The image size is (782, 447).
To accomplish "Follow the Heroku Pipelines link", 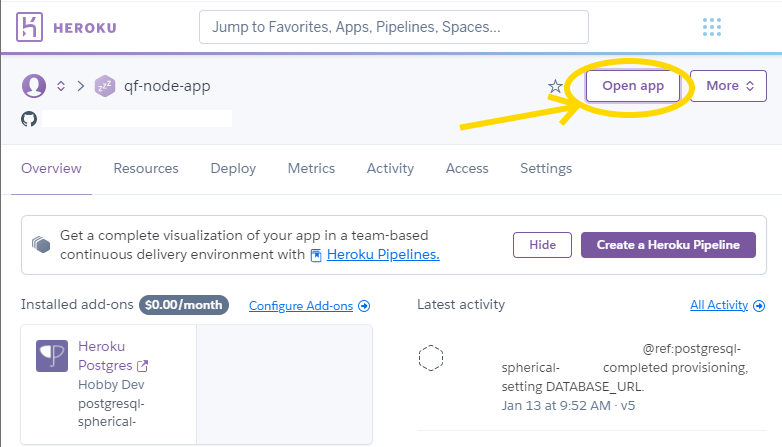I will [x=382, y=255].
